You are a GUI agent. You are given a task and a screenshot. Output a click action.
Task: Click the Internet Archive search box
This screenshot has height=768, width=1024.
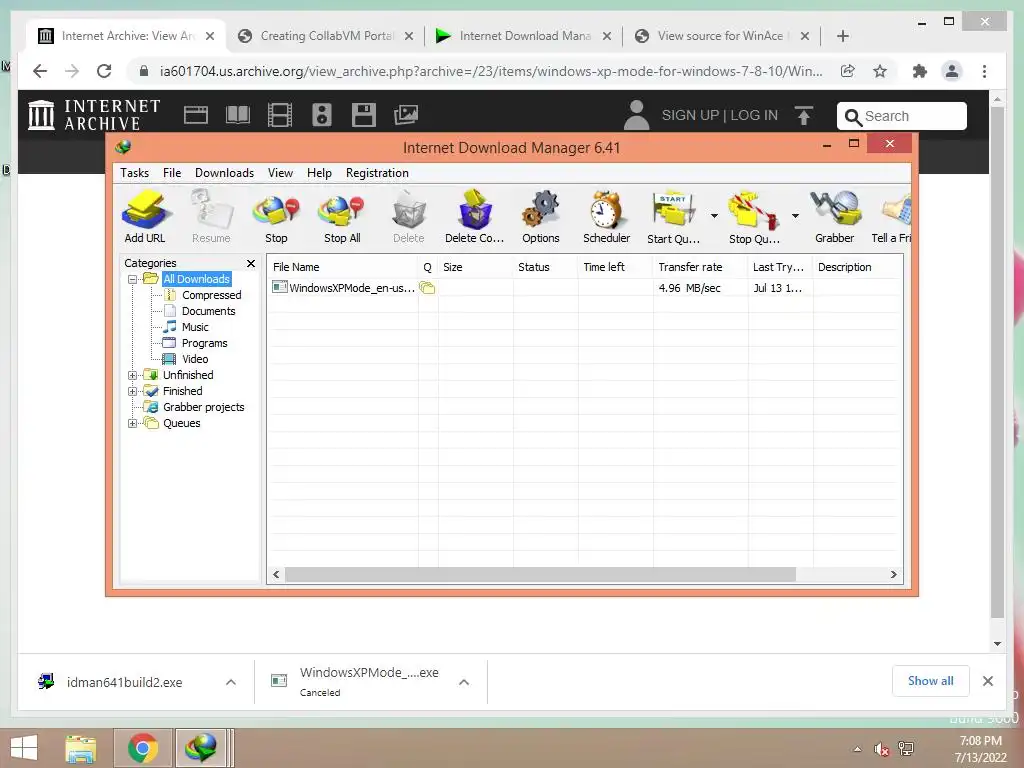click(902, 116)
